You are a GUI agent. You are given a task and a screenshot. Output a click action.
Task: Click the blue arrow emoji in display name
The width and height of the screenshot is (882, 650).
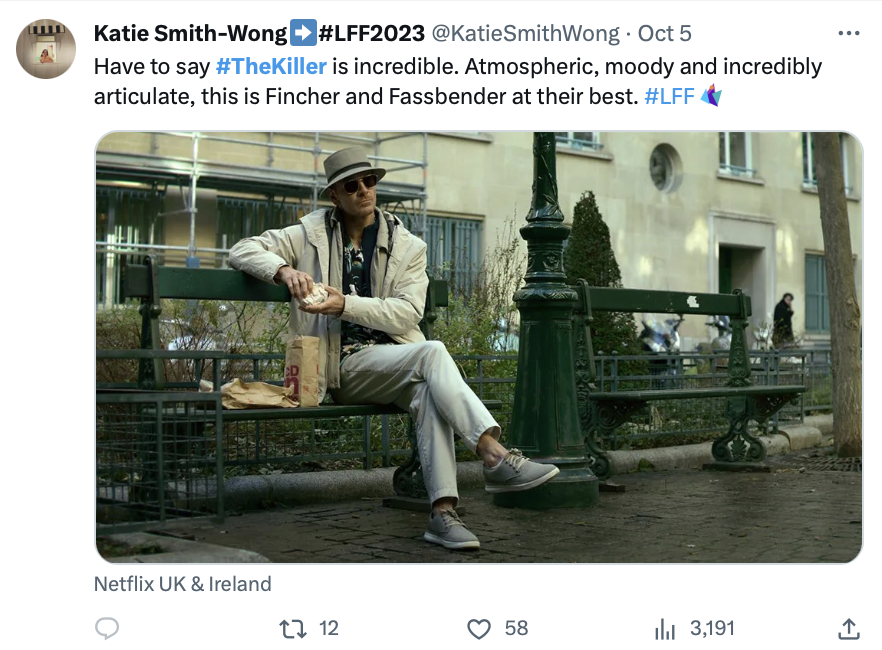coord(301,33)
